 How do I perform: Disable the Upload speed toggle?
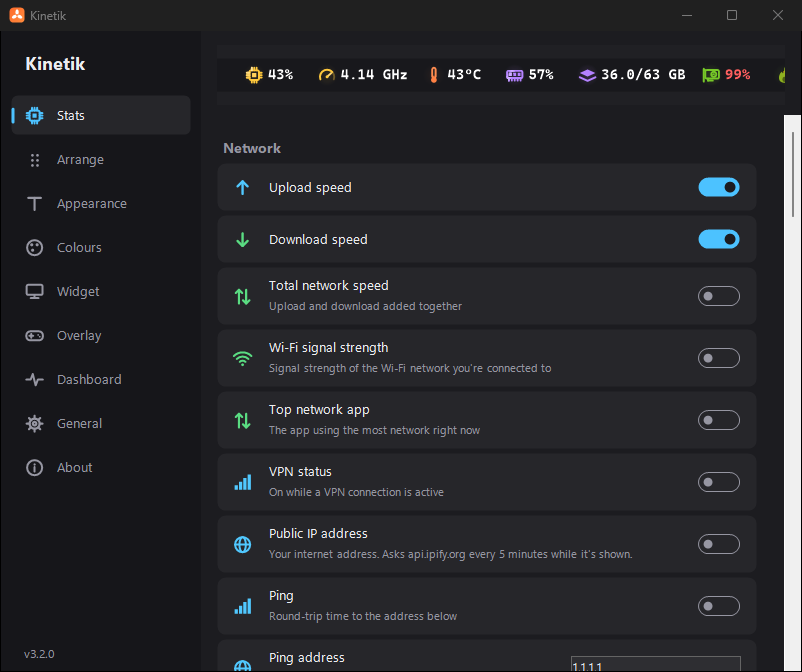tap(719, 187)
